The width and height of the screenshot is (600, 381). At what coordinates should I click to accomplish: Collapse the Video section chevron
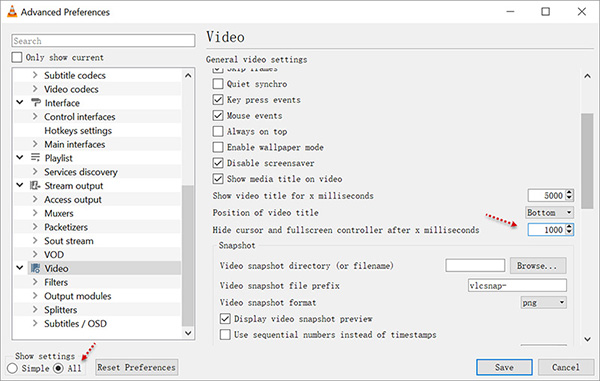(20, 268)
